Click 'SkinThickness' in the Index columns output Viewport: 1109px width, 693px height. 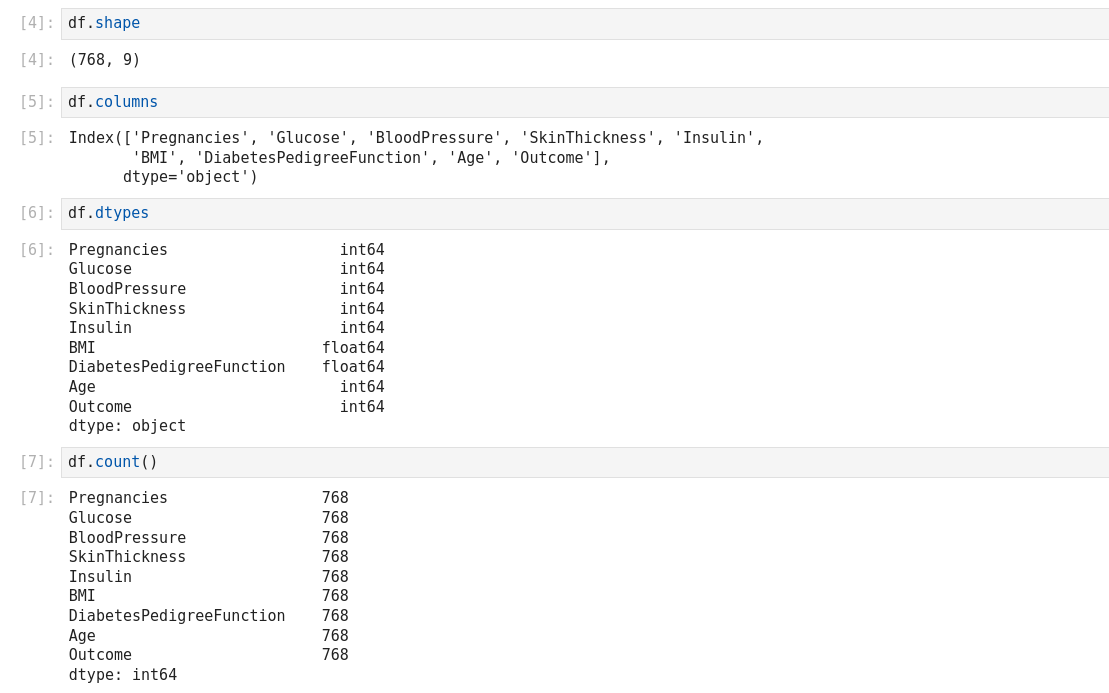tap(587, 138)
